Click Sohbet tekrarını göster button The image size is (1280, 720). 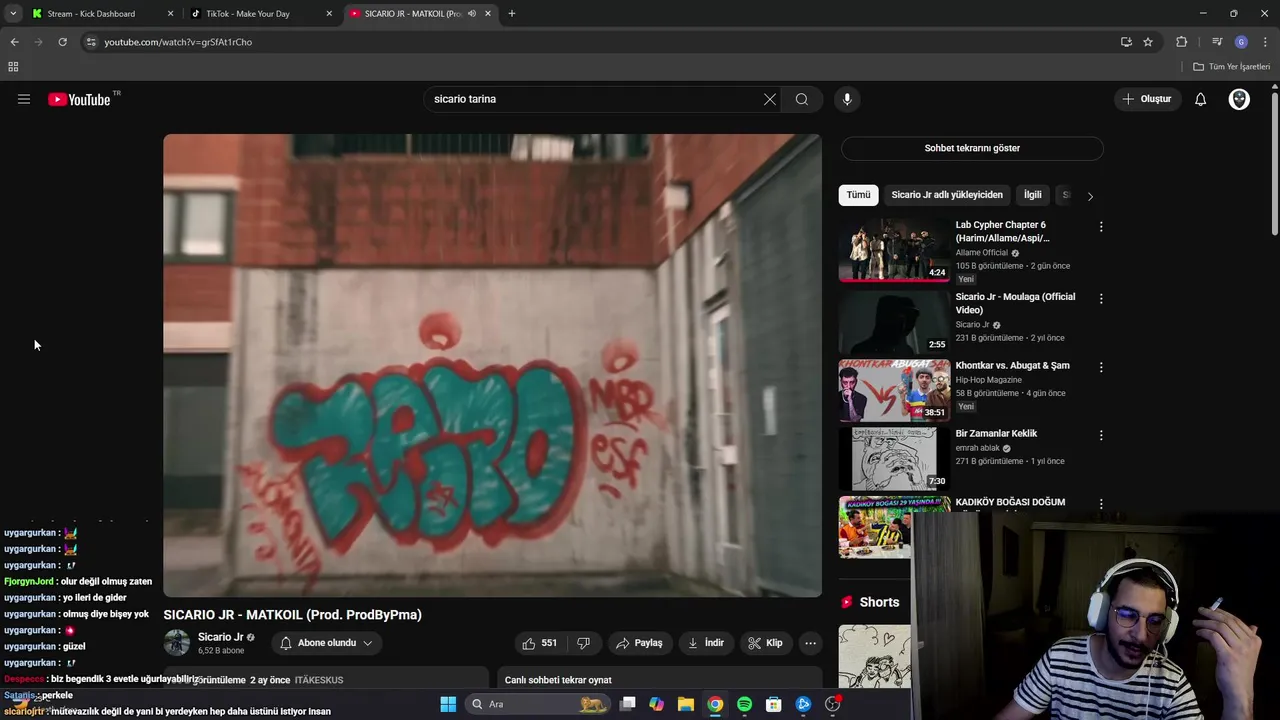click(x=972, y=148)
